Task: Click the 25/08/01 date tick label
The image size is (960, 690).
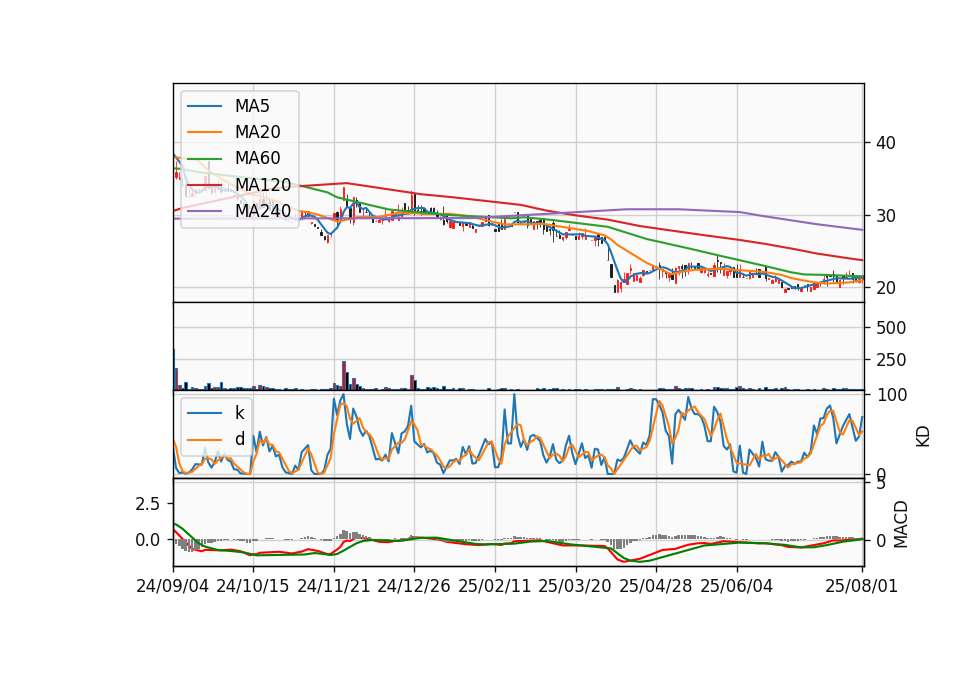Action: (861, 586)
